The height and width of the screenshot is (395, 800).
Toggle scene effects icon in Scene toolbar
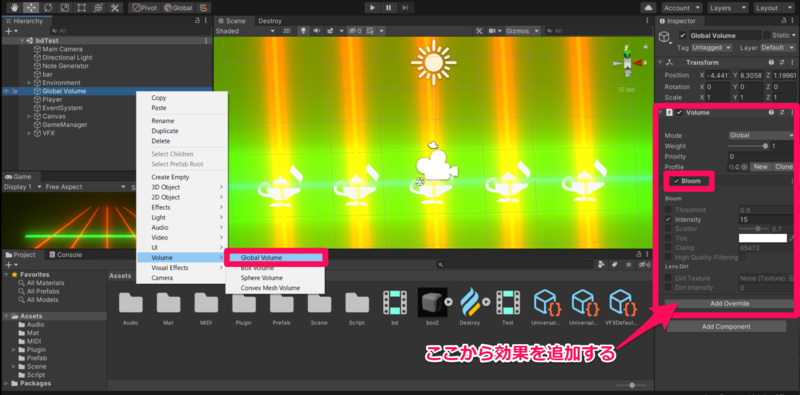tap(330, 31)
